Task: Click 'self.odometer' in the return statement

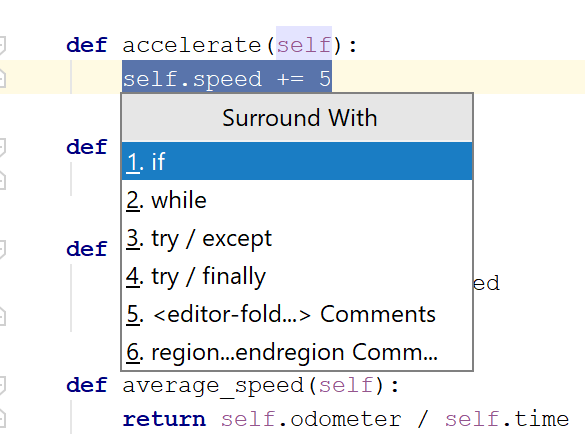Action: [311, 419]
